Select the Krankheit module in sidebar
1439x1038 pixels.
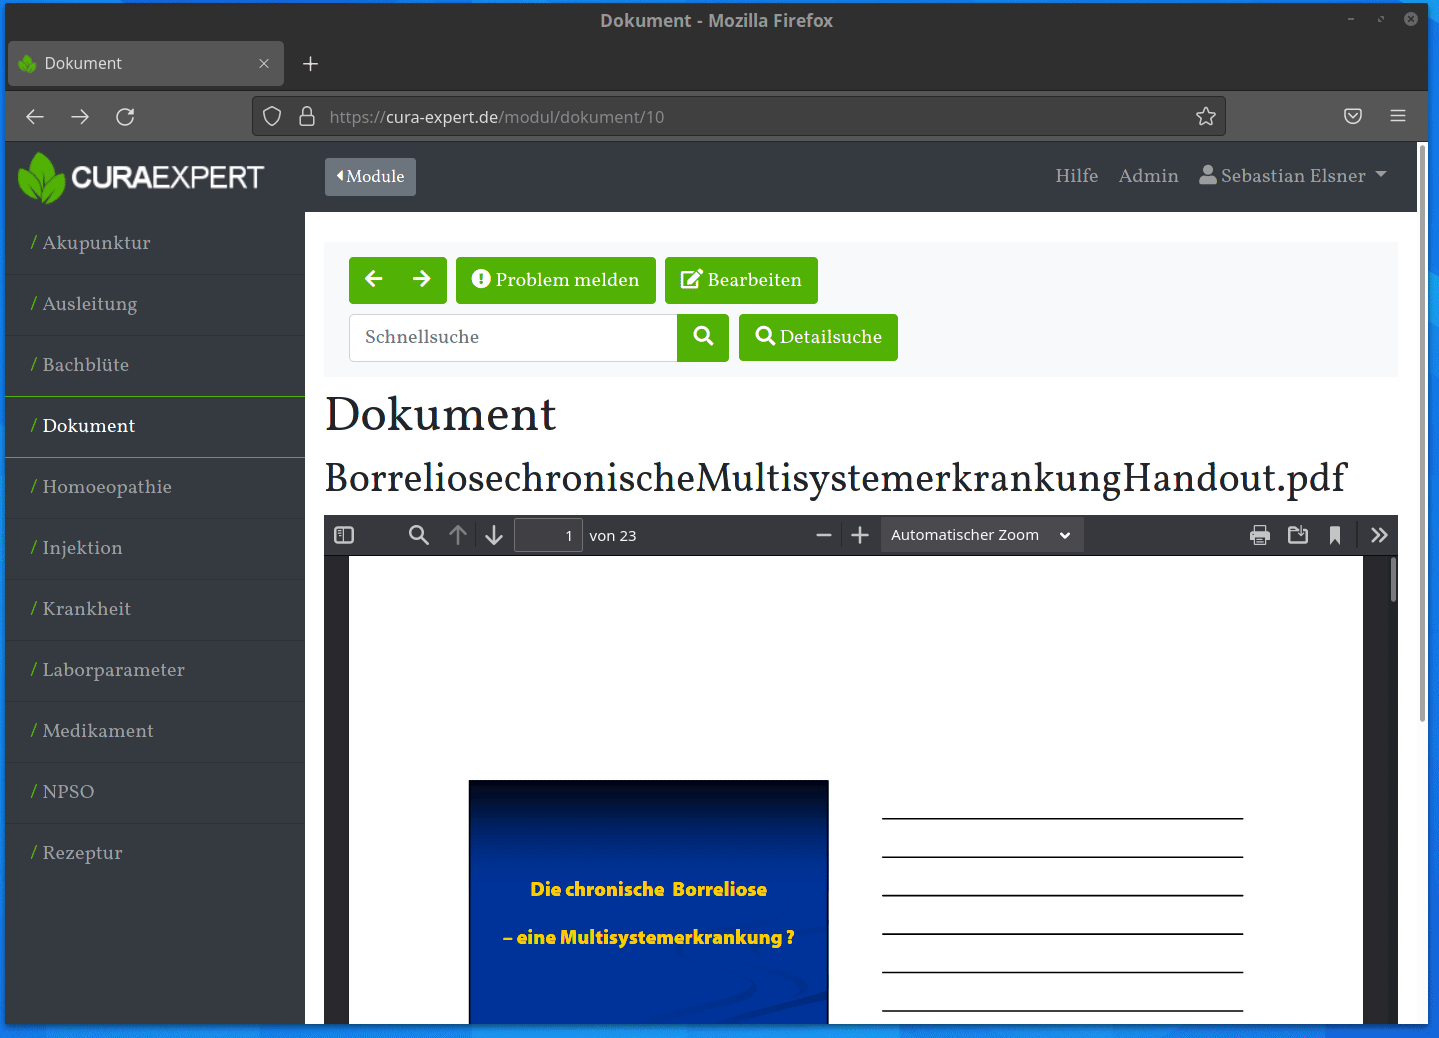pyautogui.click(x=85, y=609)
